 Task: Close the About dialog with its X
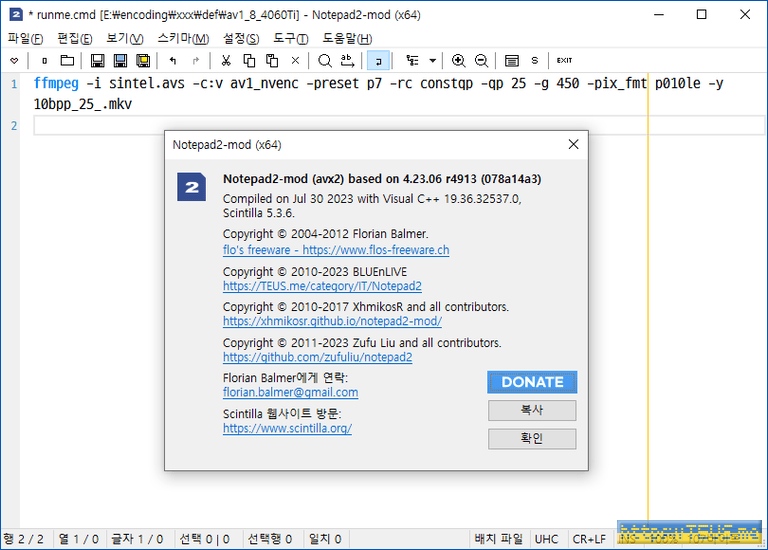pyautogui.click(x=573, y=144)
